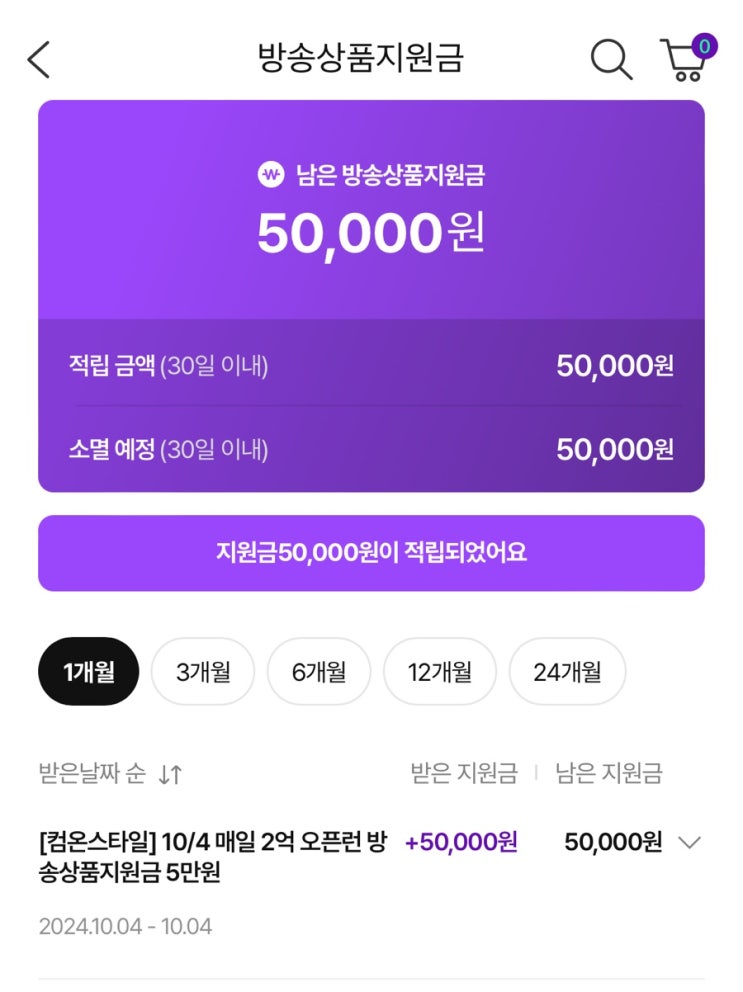Select the 1개월 period filter
Image resolution: width=743 pixels, height=992 pixels.
click(x=88, y=672)
